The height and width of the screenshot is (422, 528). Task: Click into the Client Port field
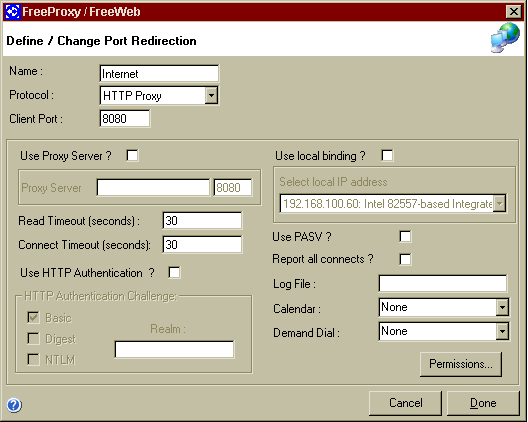click(x=125, y=119)
